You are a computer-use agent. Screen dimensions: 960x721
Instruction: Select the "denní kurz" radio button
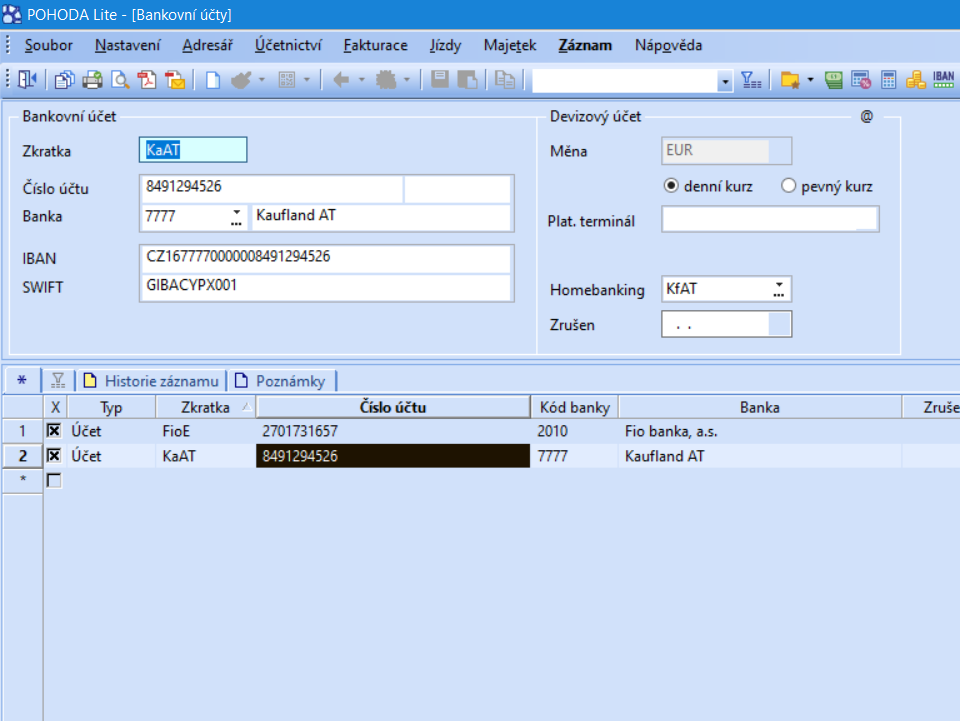671,186
